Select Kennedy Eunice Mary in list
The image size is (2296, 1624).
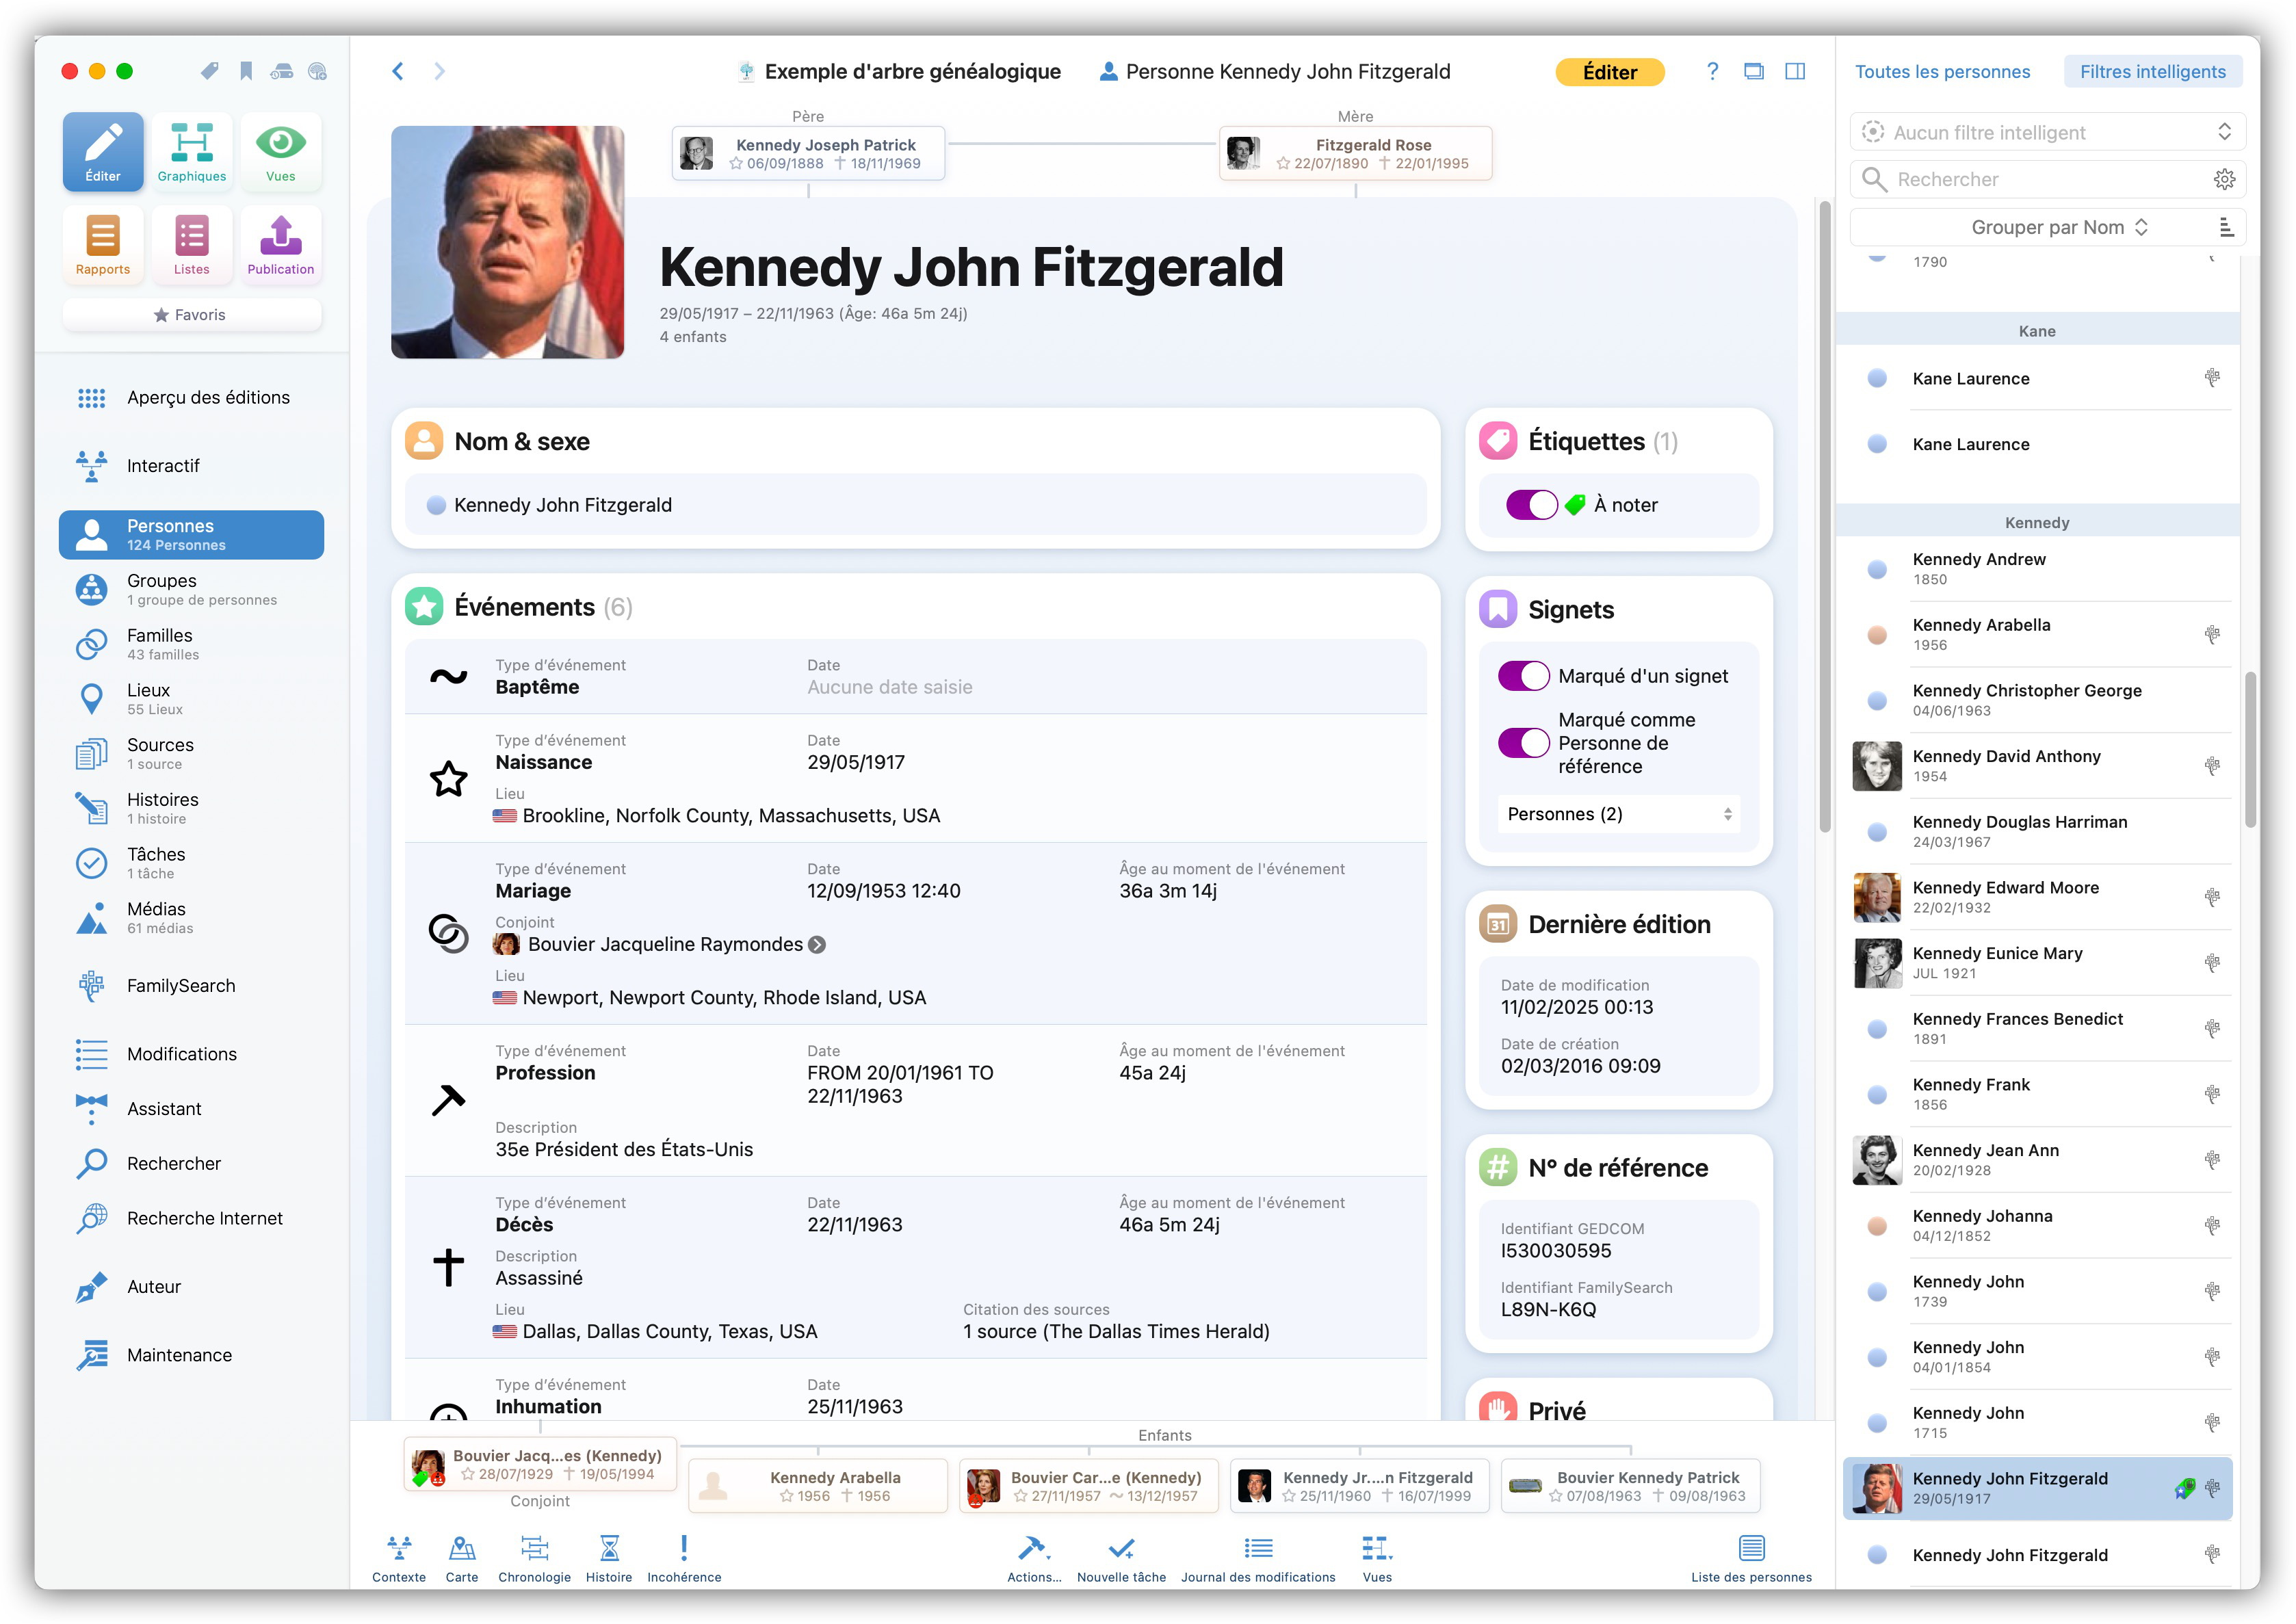[2037, 963]
